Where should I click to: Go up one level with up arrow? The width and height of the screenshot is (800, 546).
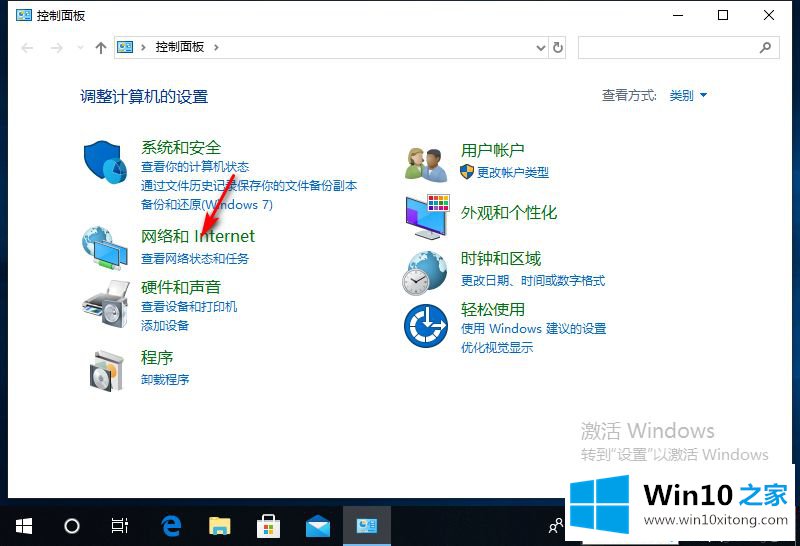click(x=100, y=47)
